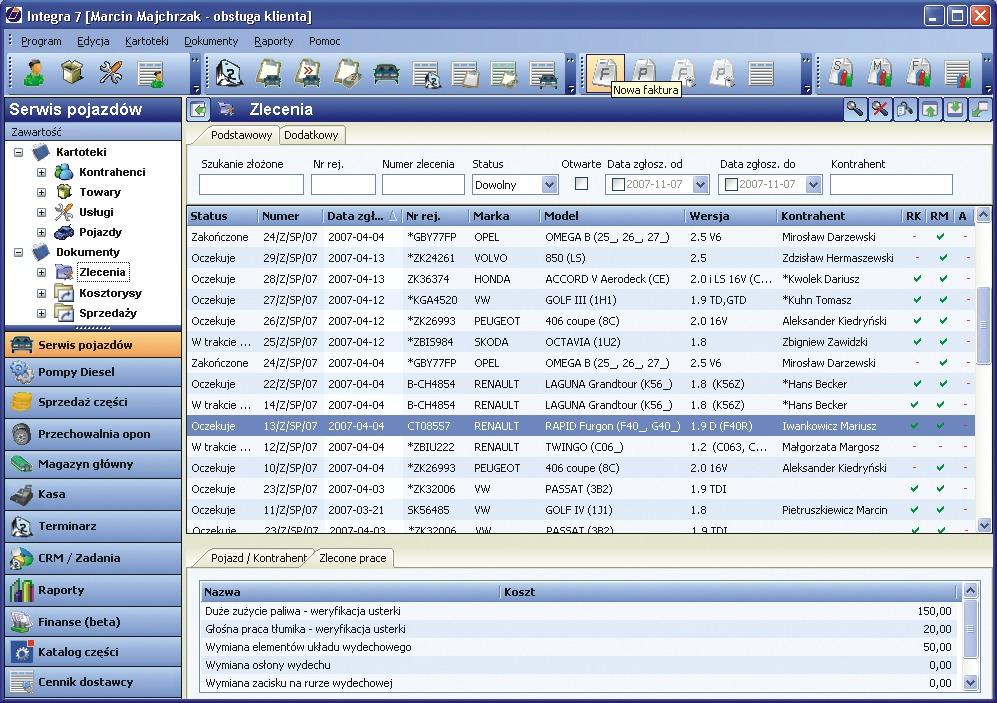Click the standalone blue car toolbar icon
The image size is (997, 703).
386,74
